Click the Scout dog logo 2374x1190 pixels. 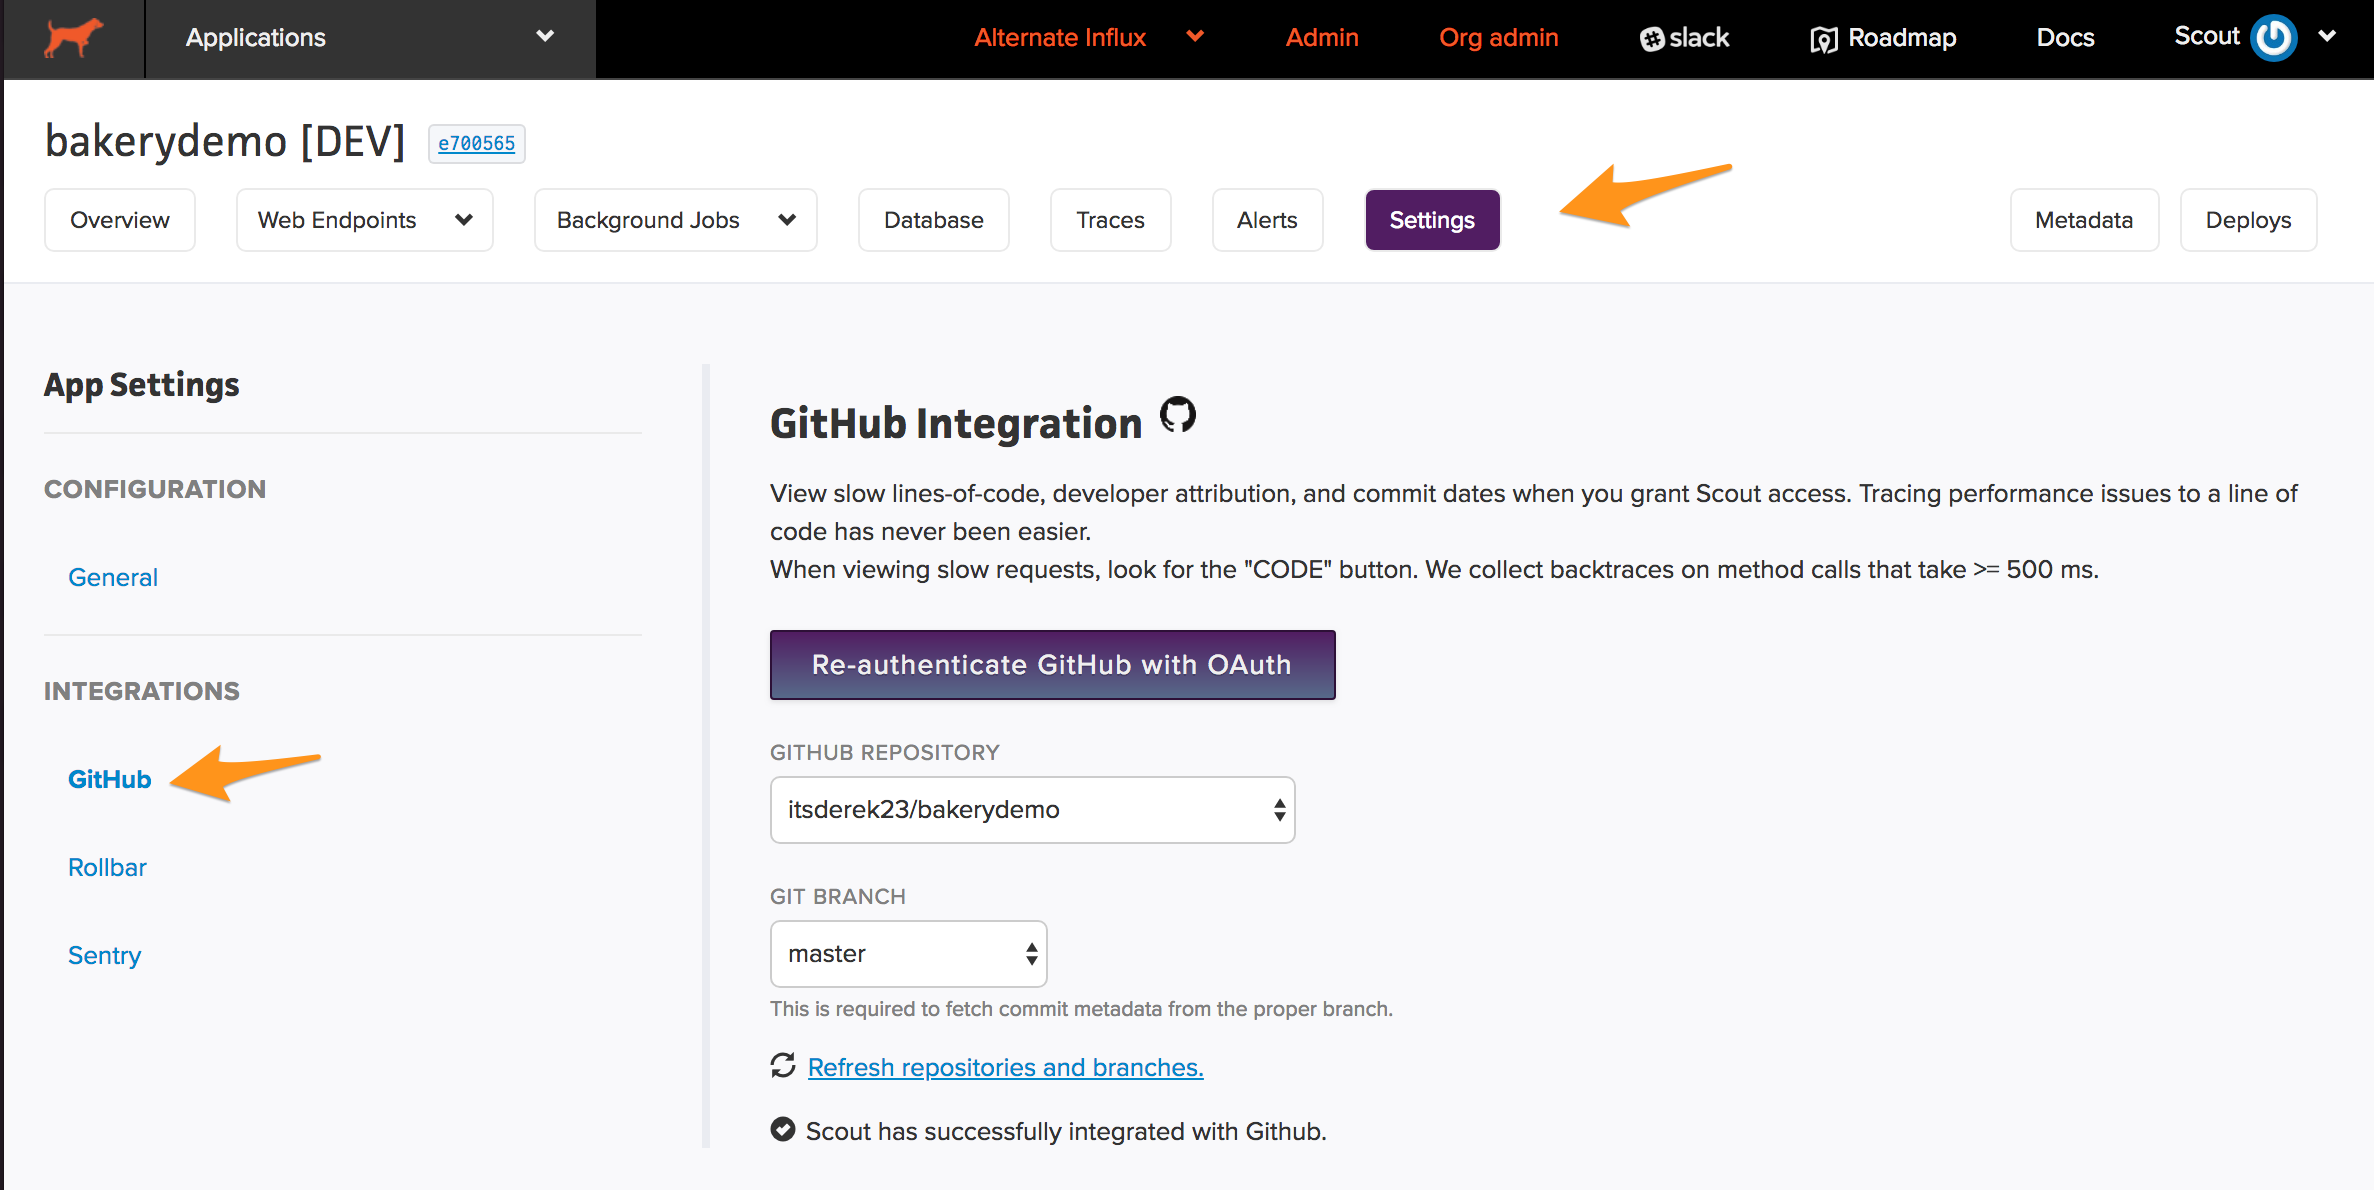pyautogui.click(x=74, y=38)
